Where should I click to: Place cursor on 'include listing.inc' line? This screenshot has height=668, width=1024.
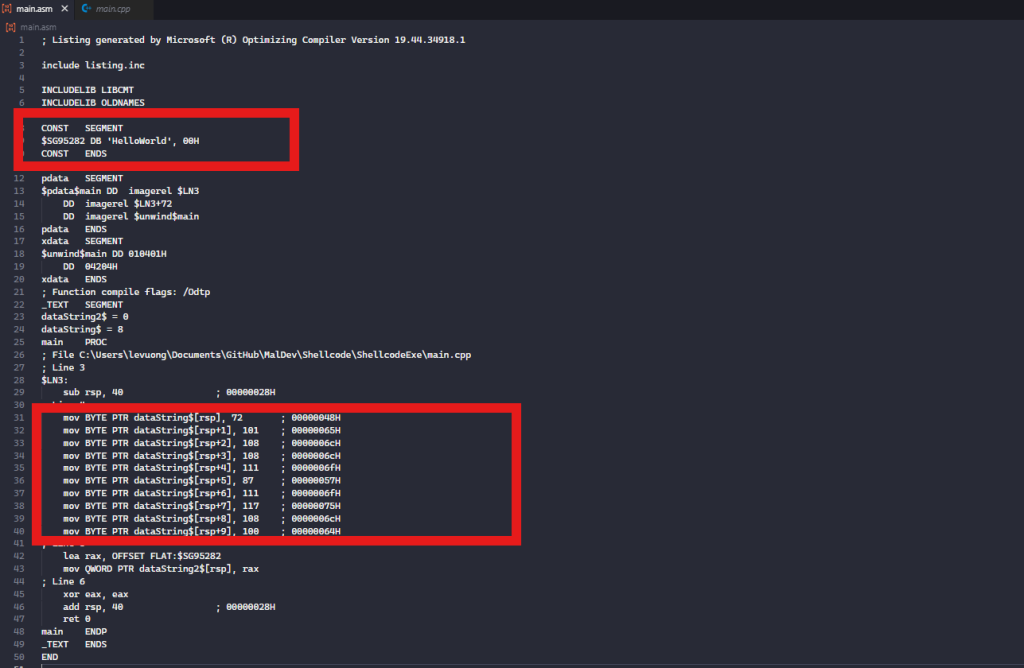coord(91,65)
